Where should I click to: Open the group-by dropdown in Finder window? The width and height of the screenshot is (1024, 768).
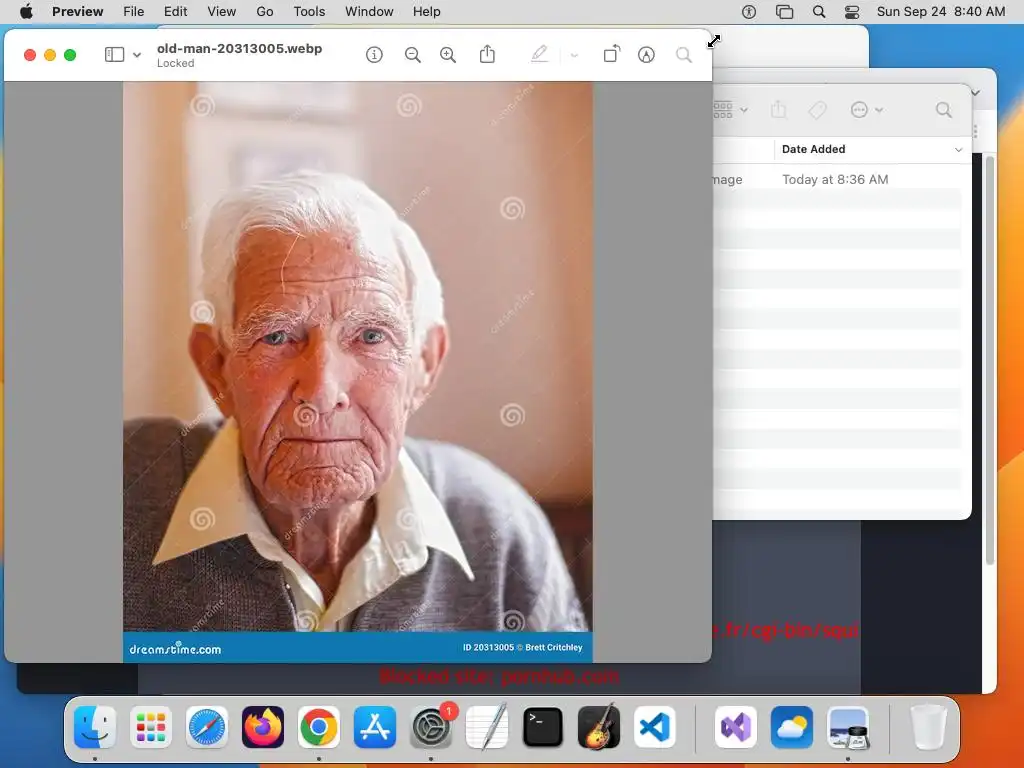point(730,110)
